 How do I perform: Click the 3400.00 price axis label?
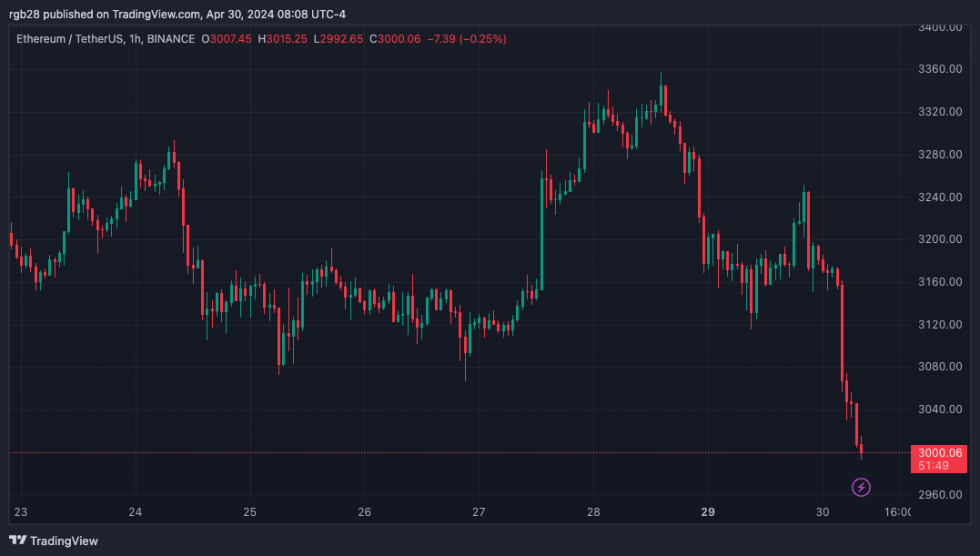coord(939,27)
